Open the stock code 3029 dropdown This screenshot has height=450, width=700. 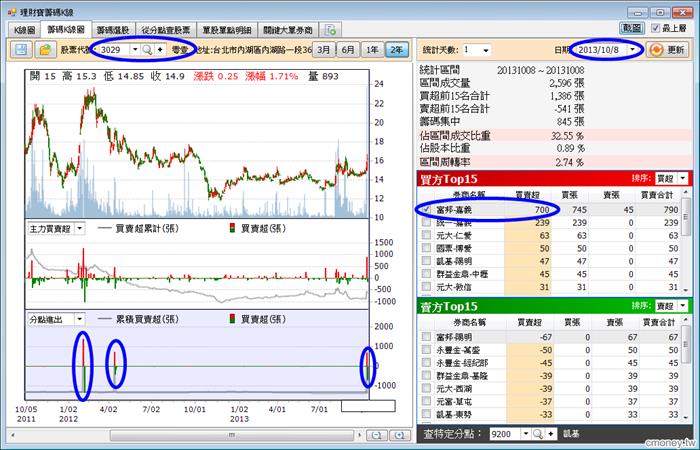point(135,50)
